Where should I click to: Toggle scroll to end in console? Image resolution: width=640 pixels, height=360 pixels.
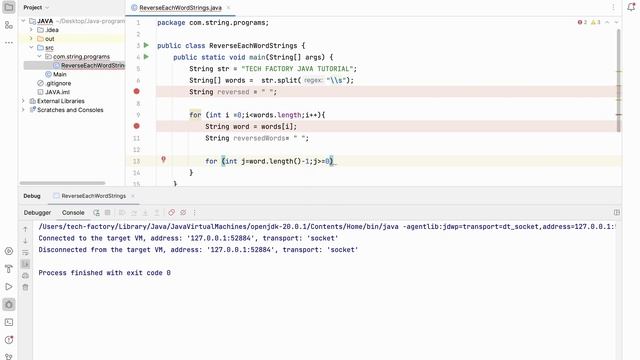[x=25, y=264]
